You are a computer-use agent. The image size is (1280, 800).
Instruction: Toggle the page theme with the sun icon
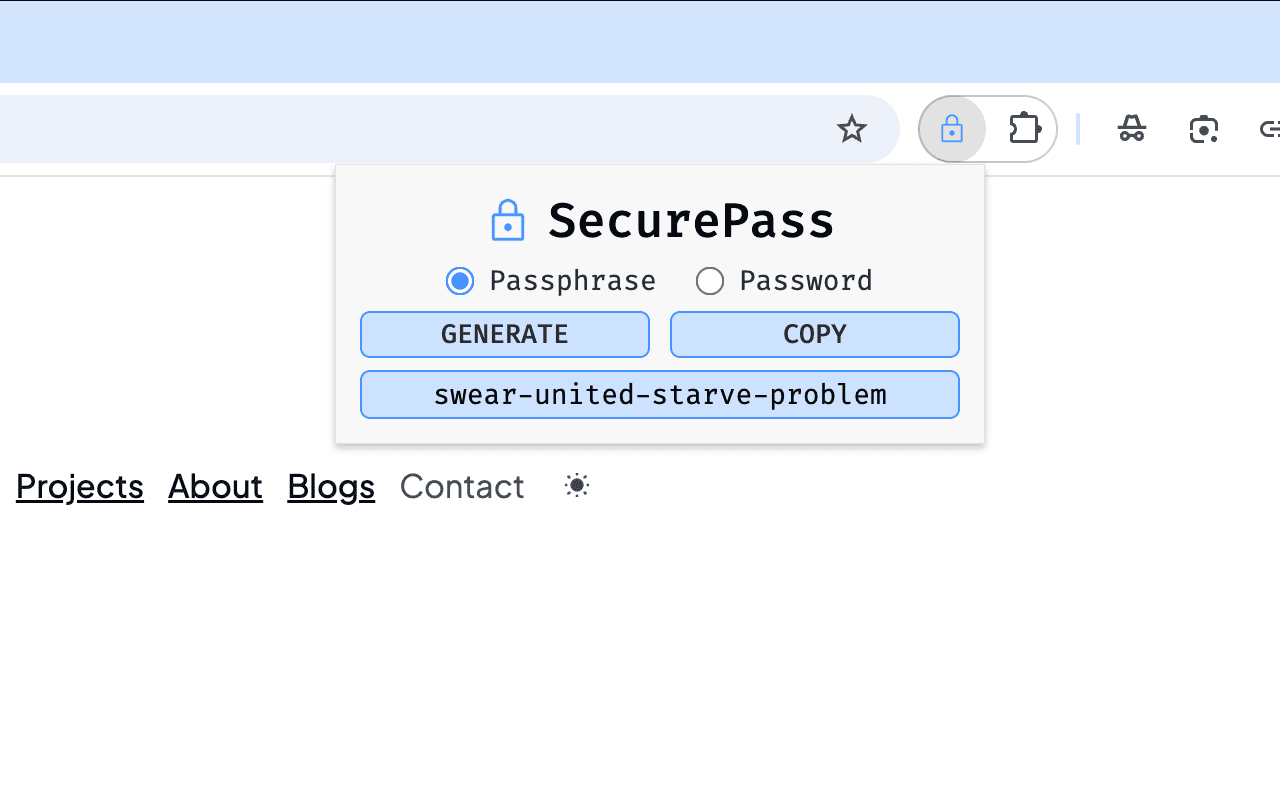coord(575,486)
